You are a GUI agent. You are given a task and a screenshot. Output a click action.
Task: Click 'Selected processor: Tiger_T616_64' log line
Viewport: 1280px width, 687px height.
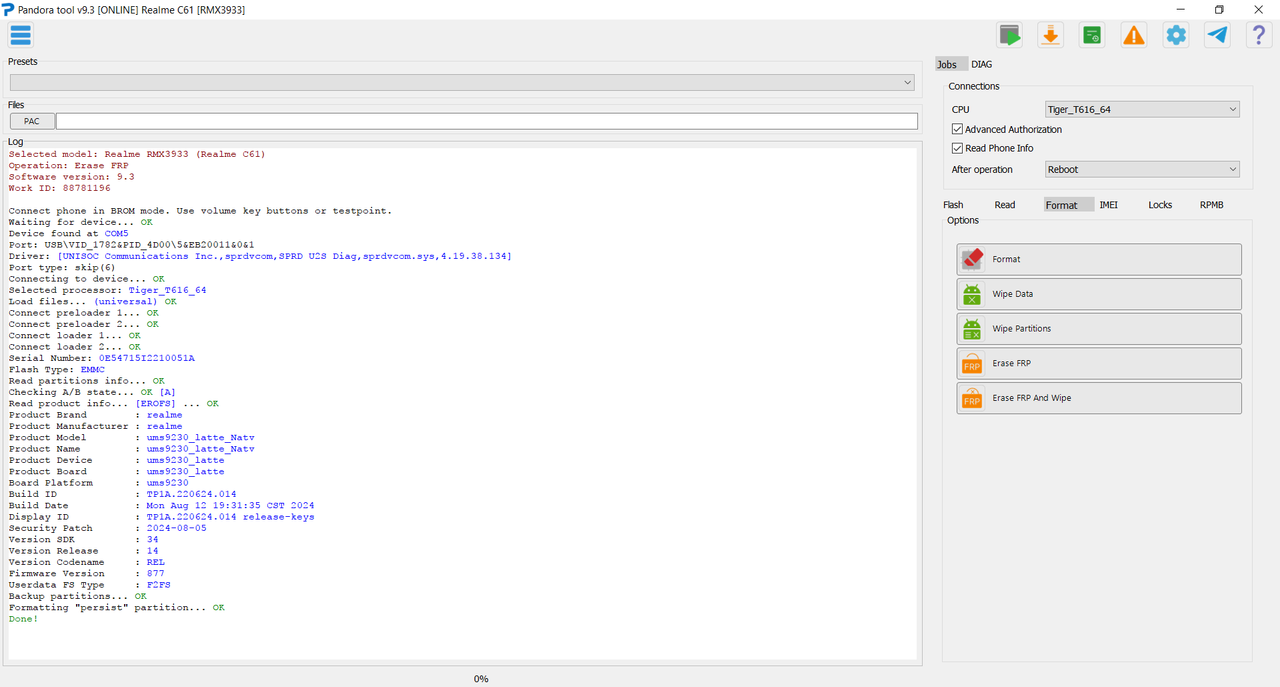pos(107,290)
